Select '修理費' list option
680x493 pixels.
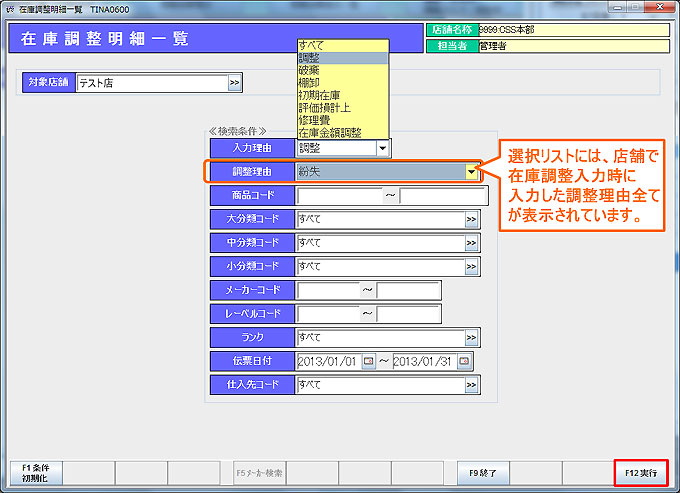[343, 120]
